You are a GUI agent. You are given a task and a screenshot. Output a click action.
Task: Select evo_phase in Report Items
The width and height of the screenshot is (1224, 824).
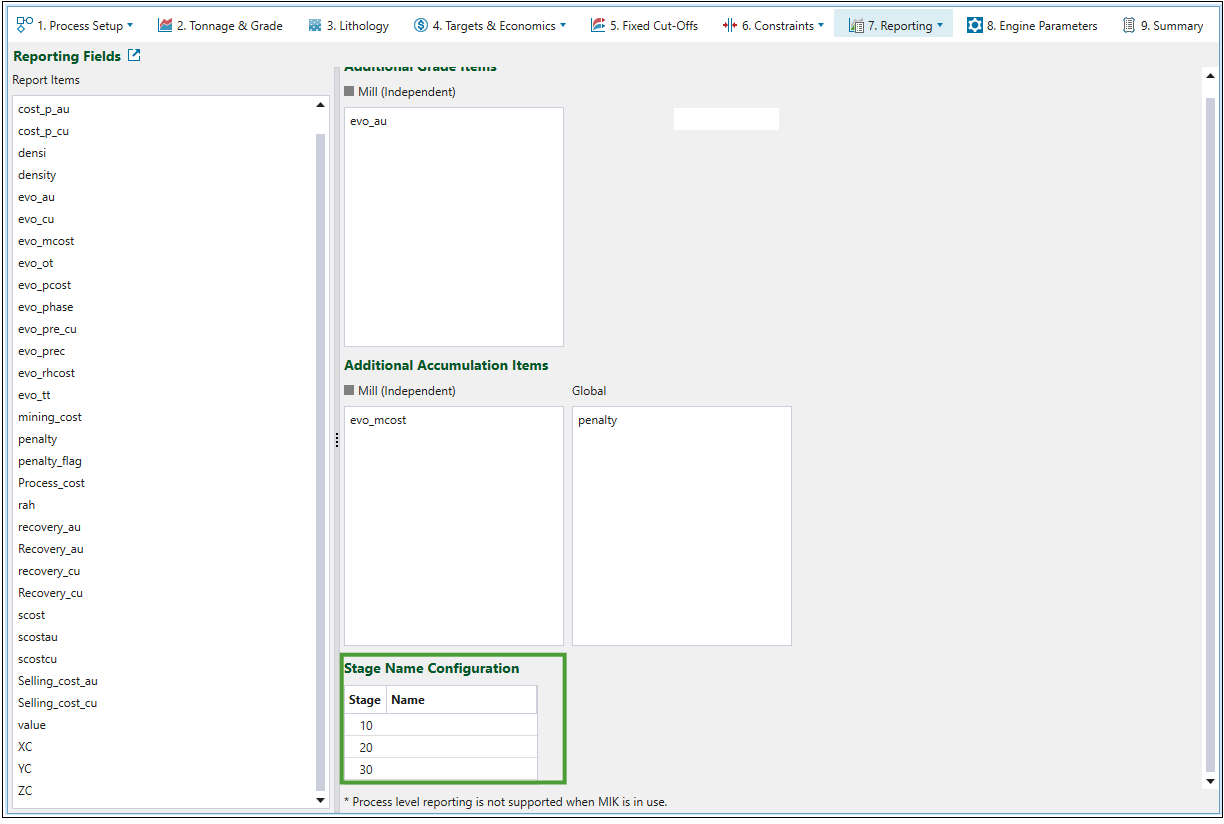(46, 307)
